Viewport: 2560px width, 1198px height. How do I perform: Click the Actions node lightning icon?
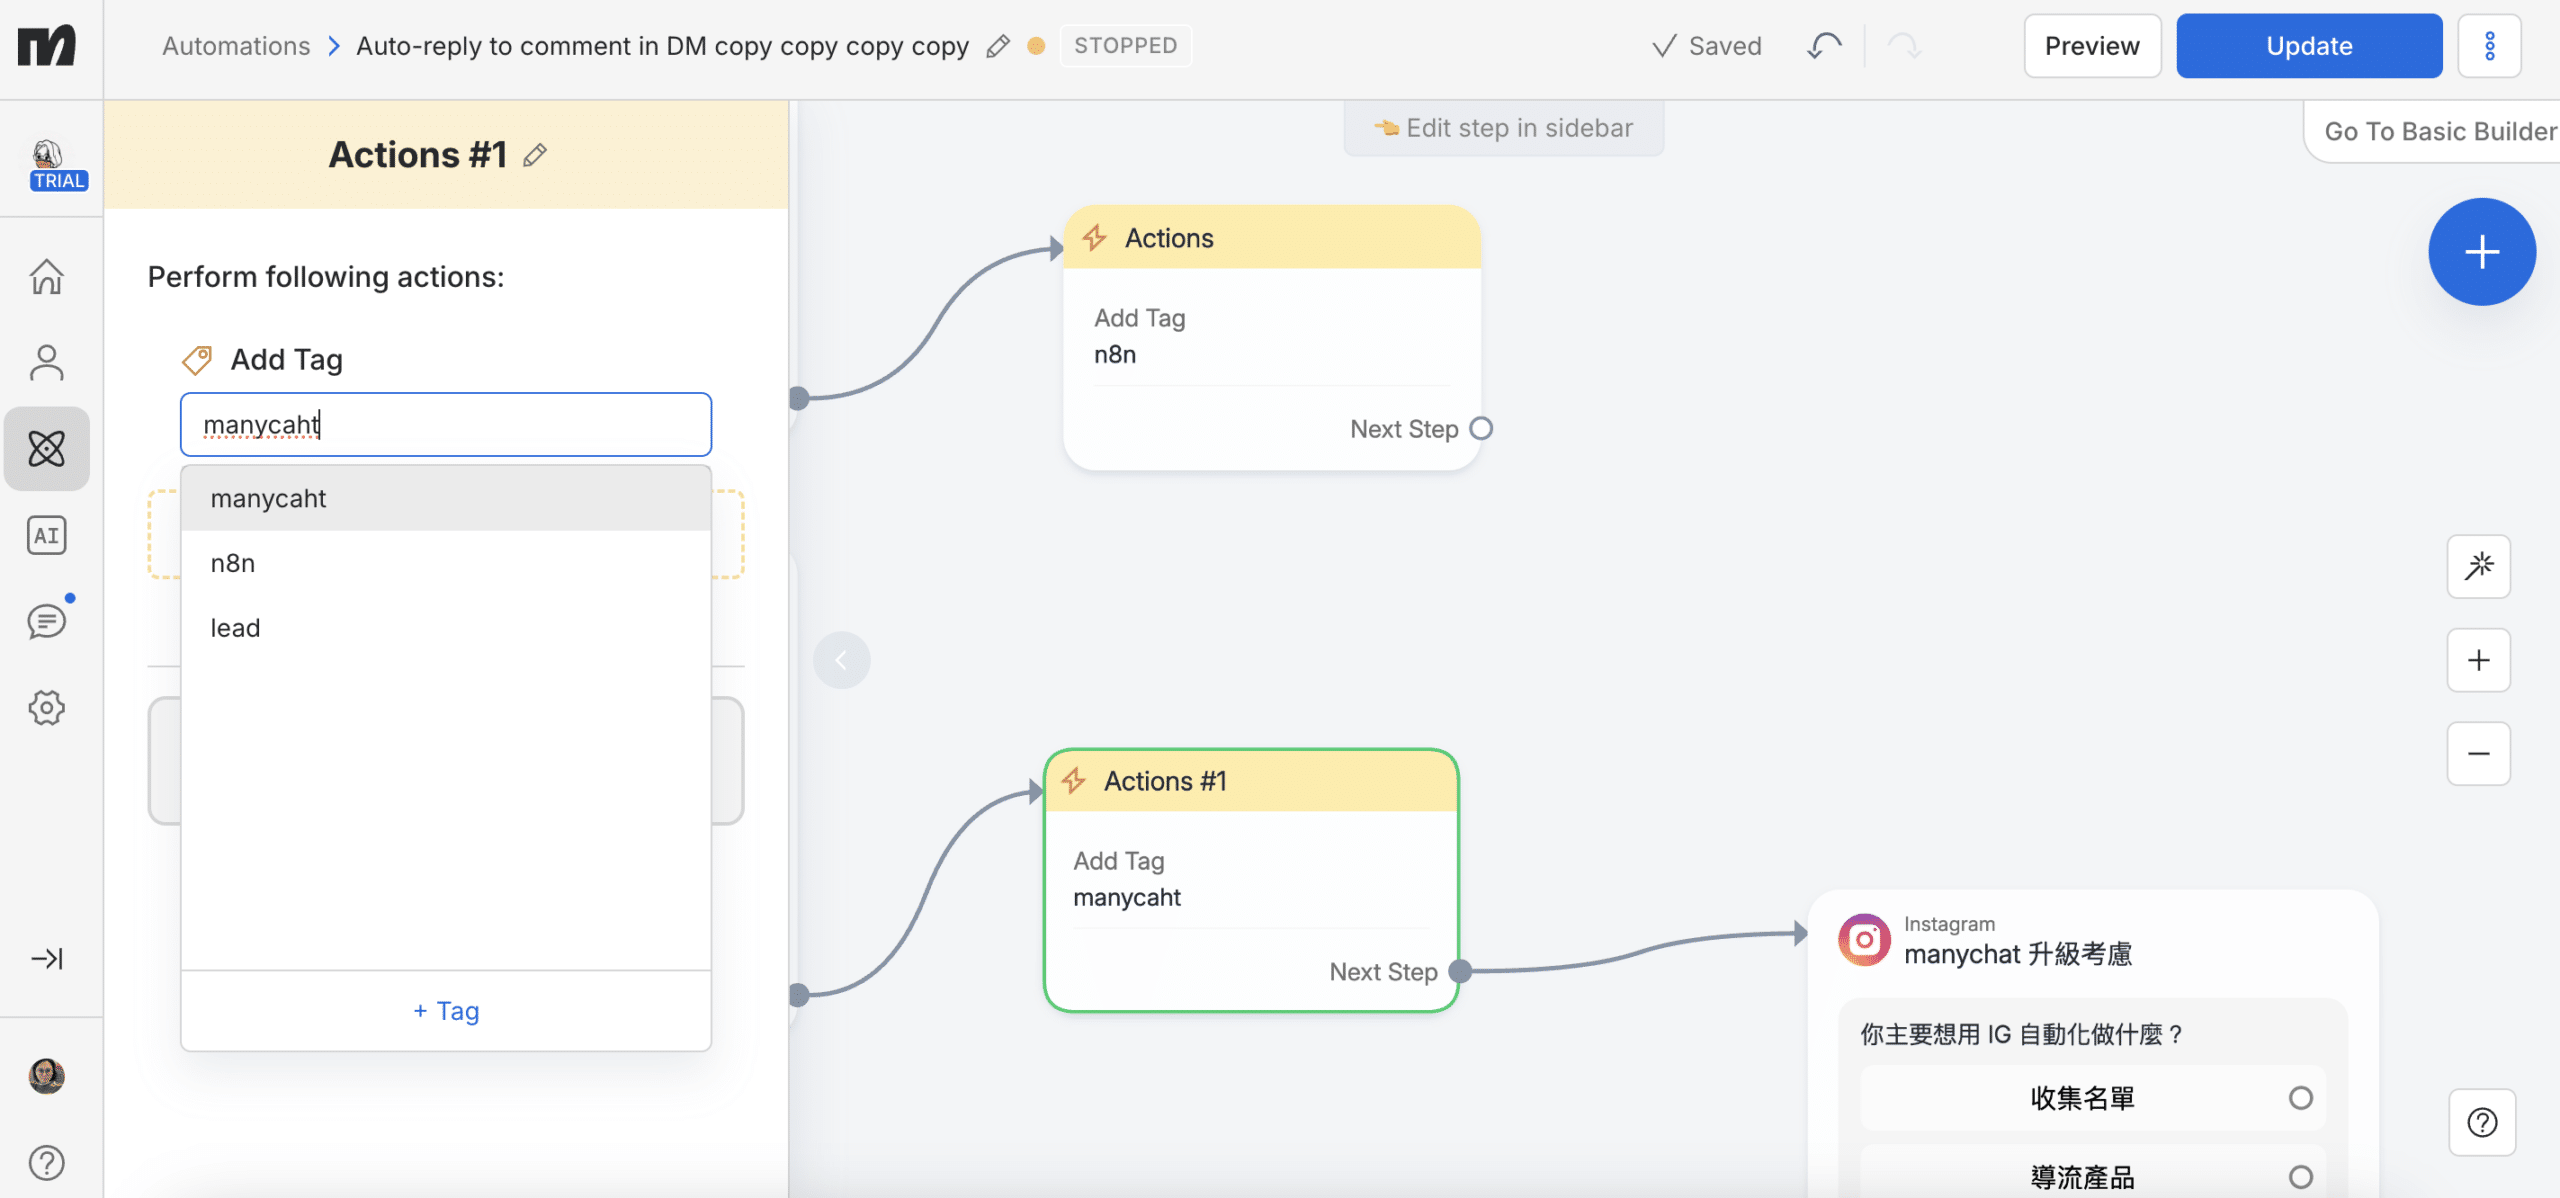click(x=1095, y=238)
